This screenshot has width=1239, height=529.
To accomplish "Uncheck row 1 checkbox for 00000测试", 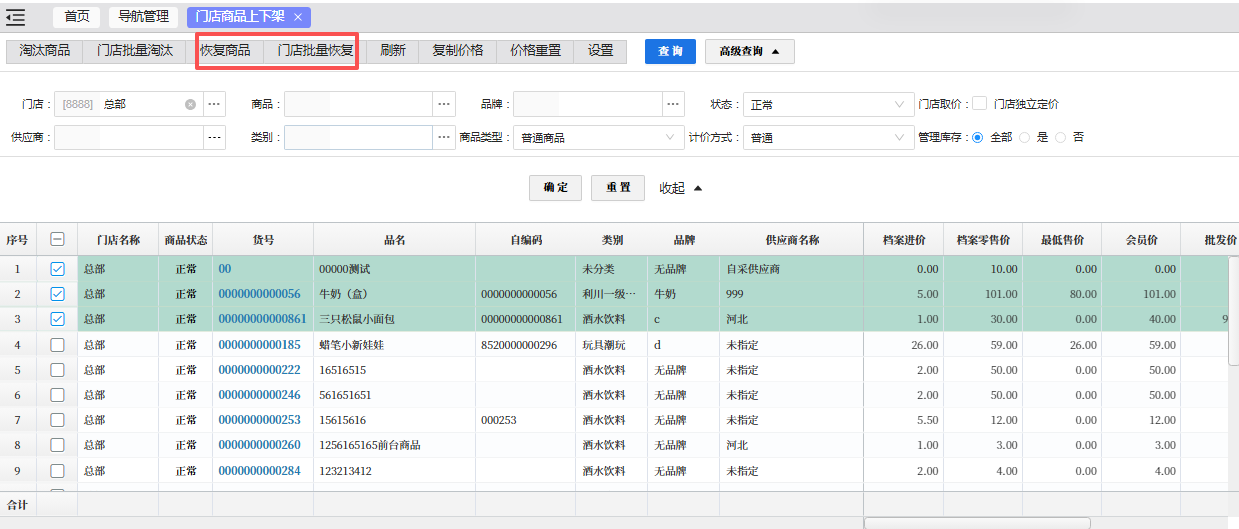I will click(x=57, y=269).
